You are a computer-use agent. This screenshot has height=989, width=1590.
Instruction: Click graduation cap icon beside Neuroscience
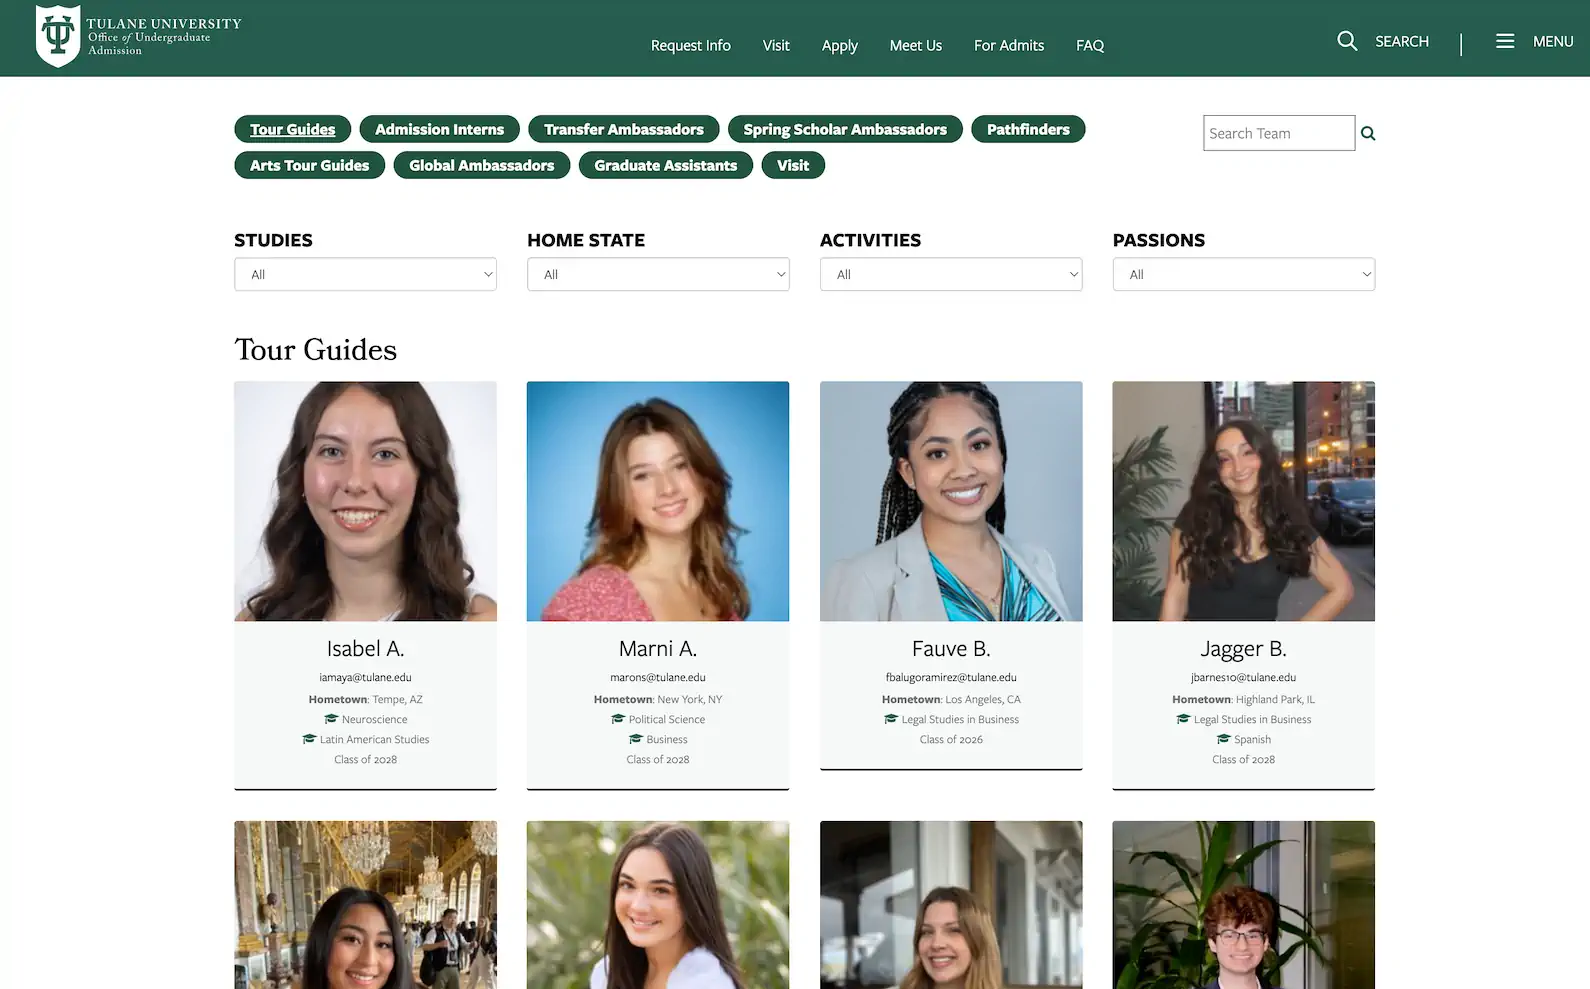(x=331, y=719)
